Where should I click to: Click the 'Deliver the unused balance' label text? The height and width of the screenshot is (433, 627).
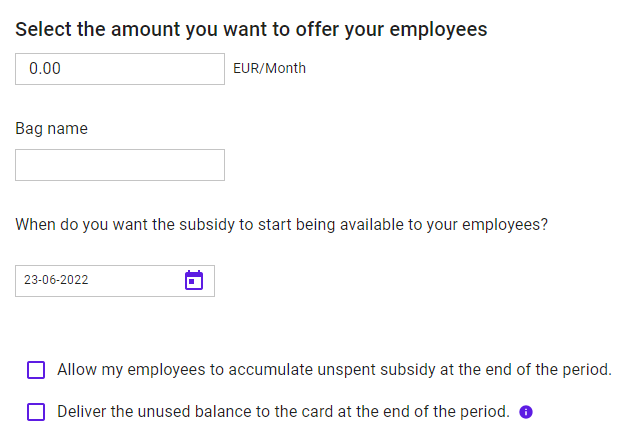point(284,412)
